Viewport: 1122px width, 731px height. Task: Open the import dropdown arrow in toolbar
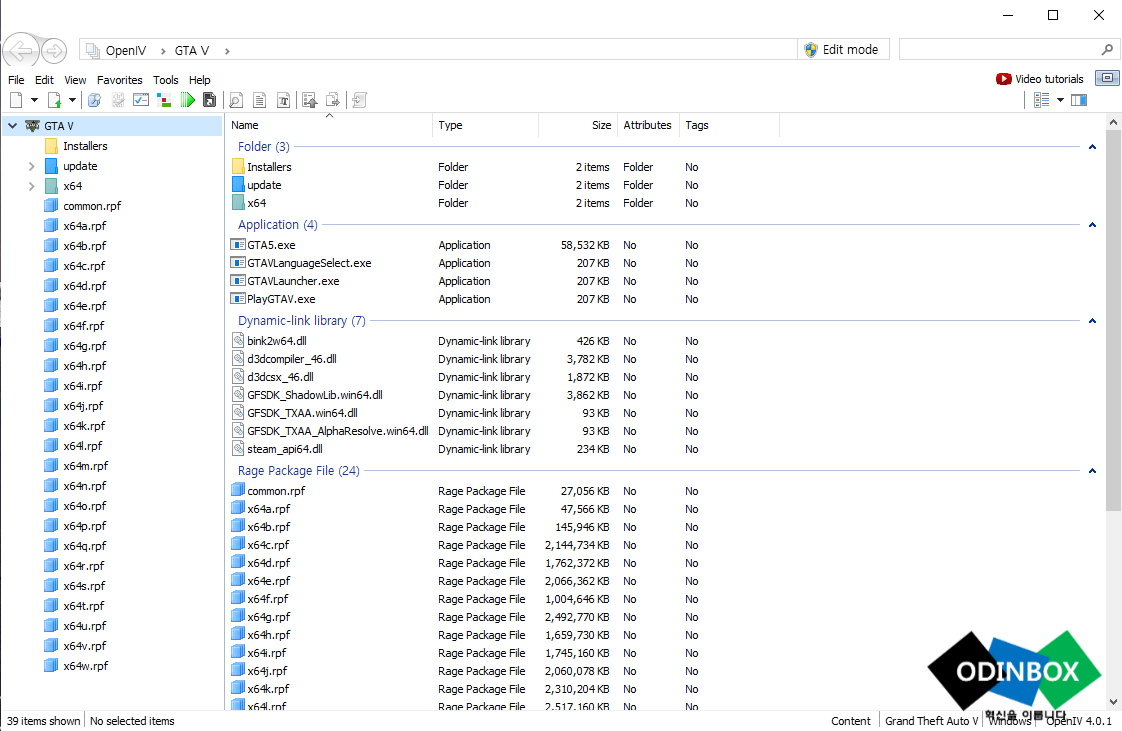pos(72,100)
